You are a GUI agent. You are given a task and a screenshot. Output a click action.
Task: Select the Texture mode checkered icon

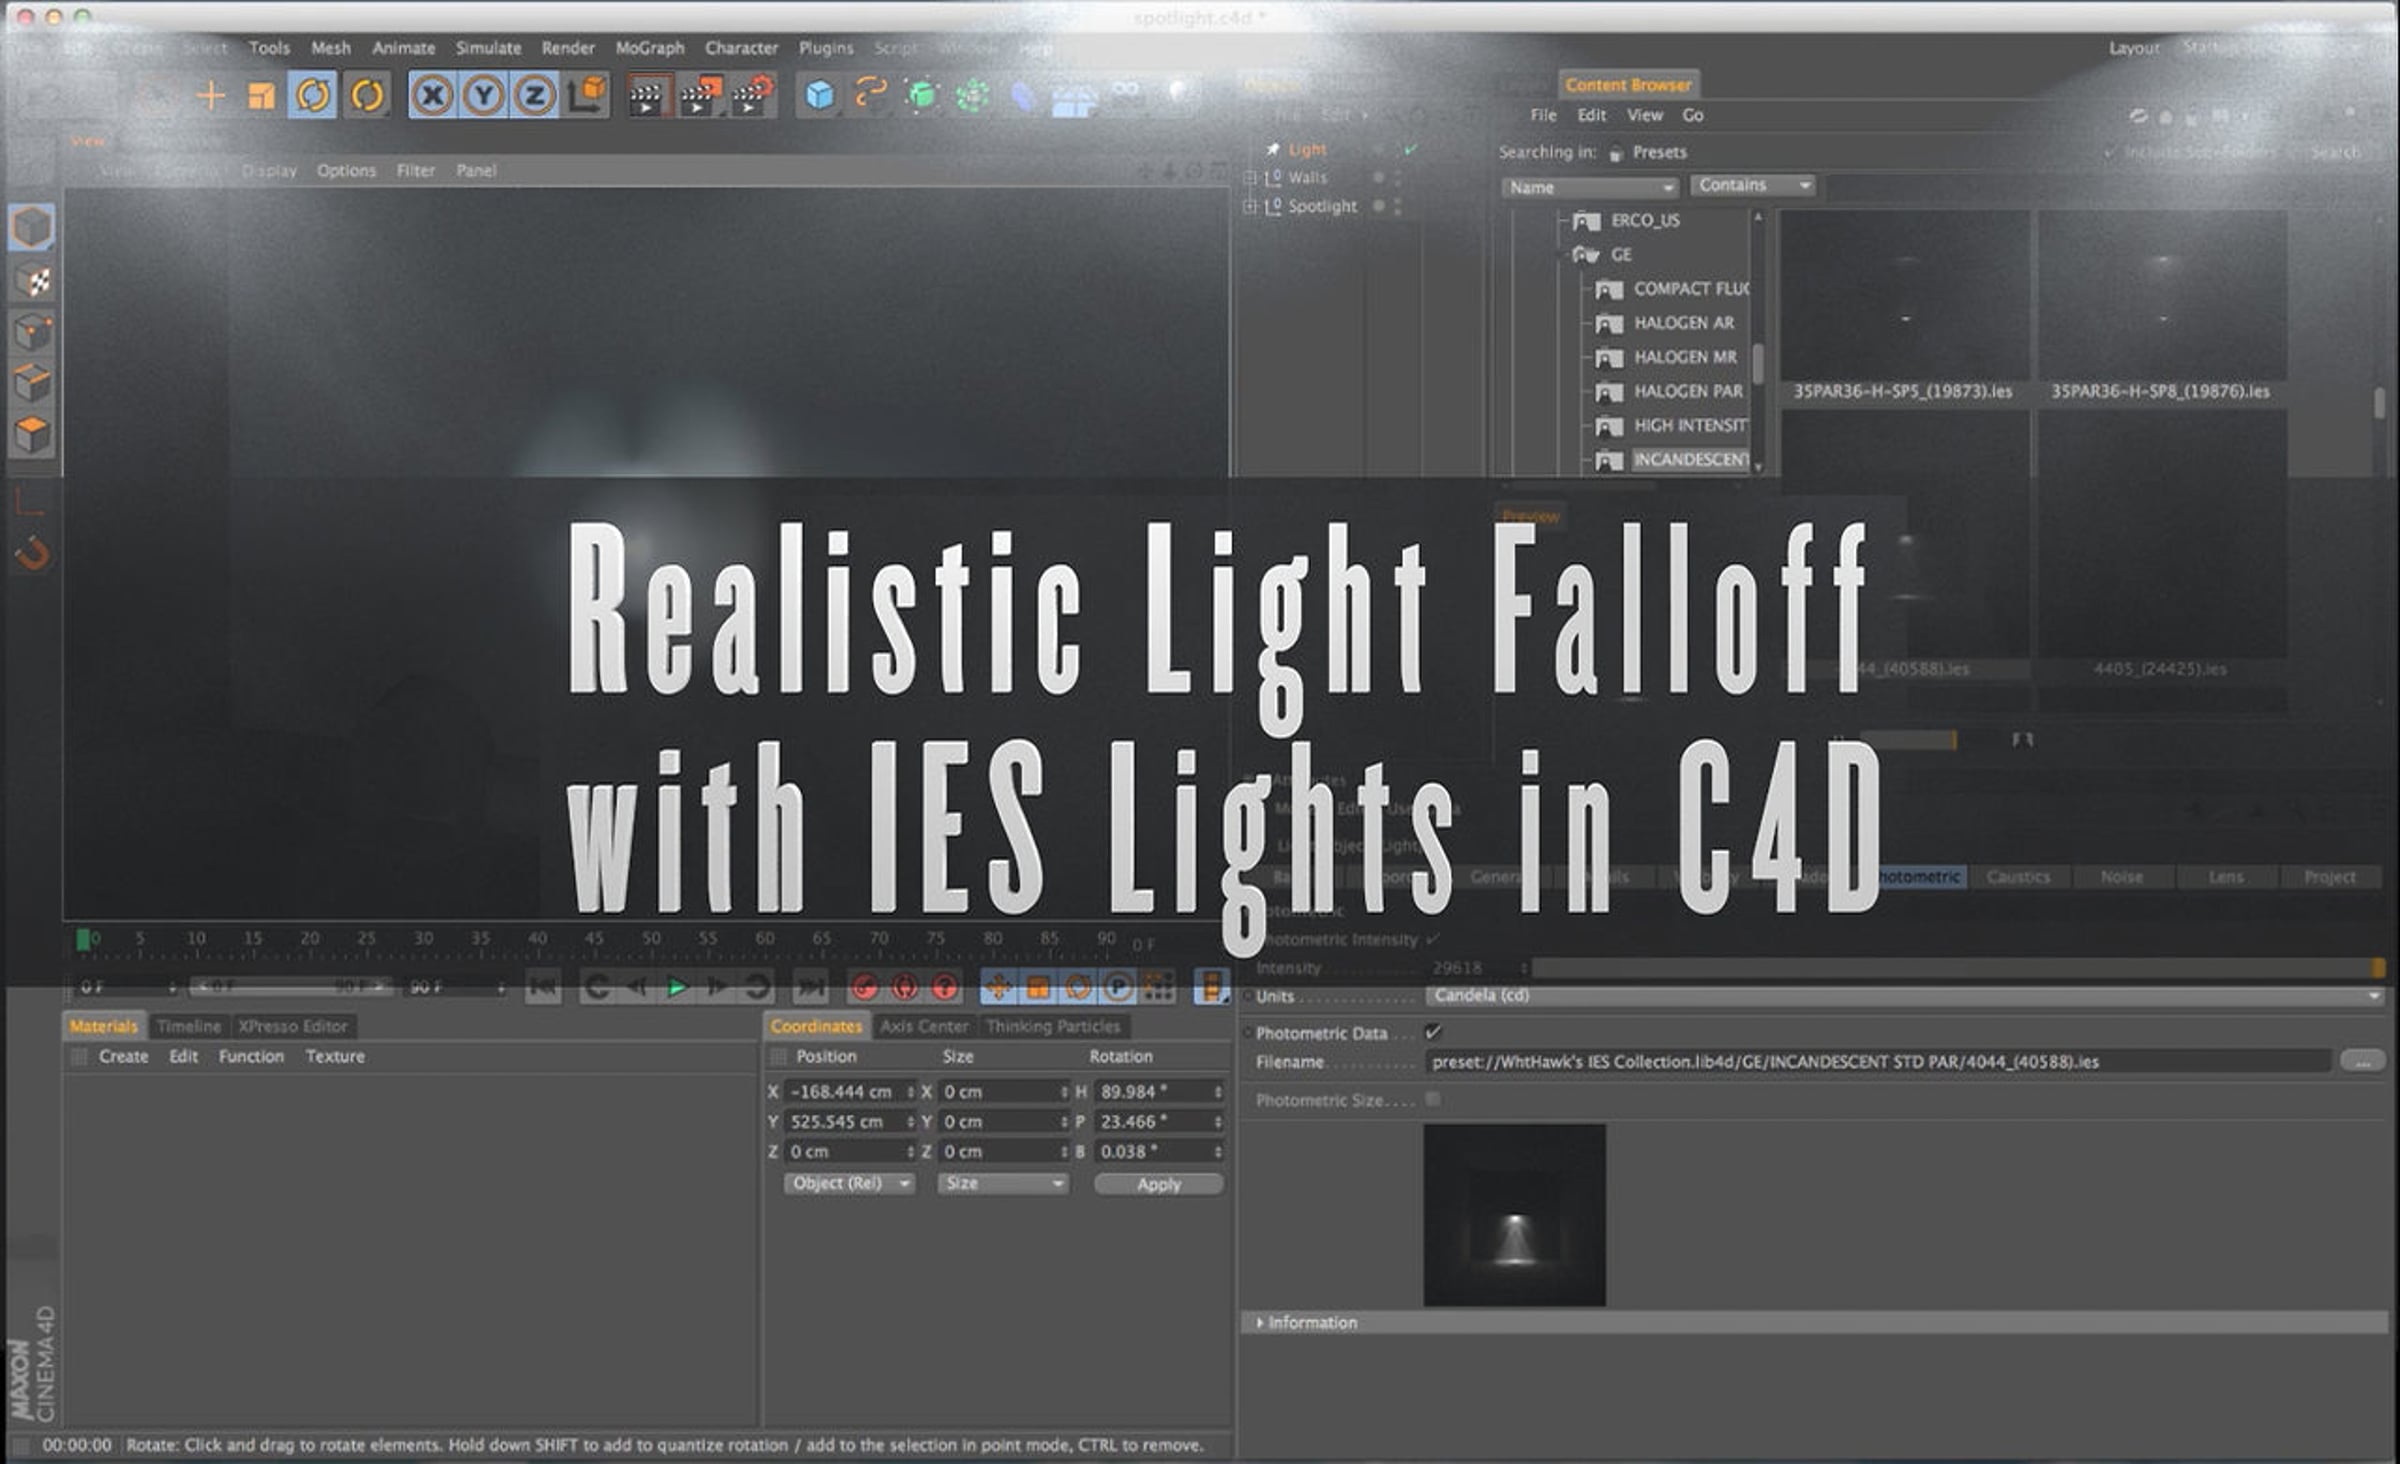click(33, 281)
